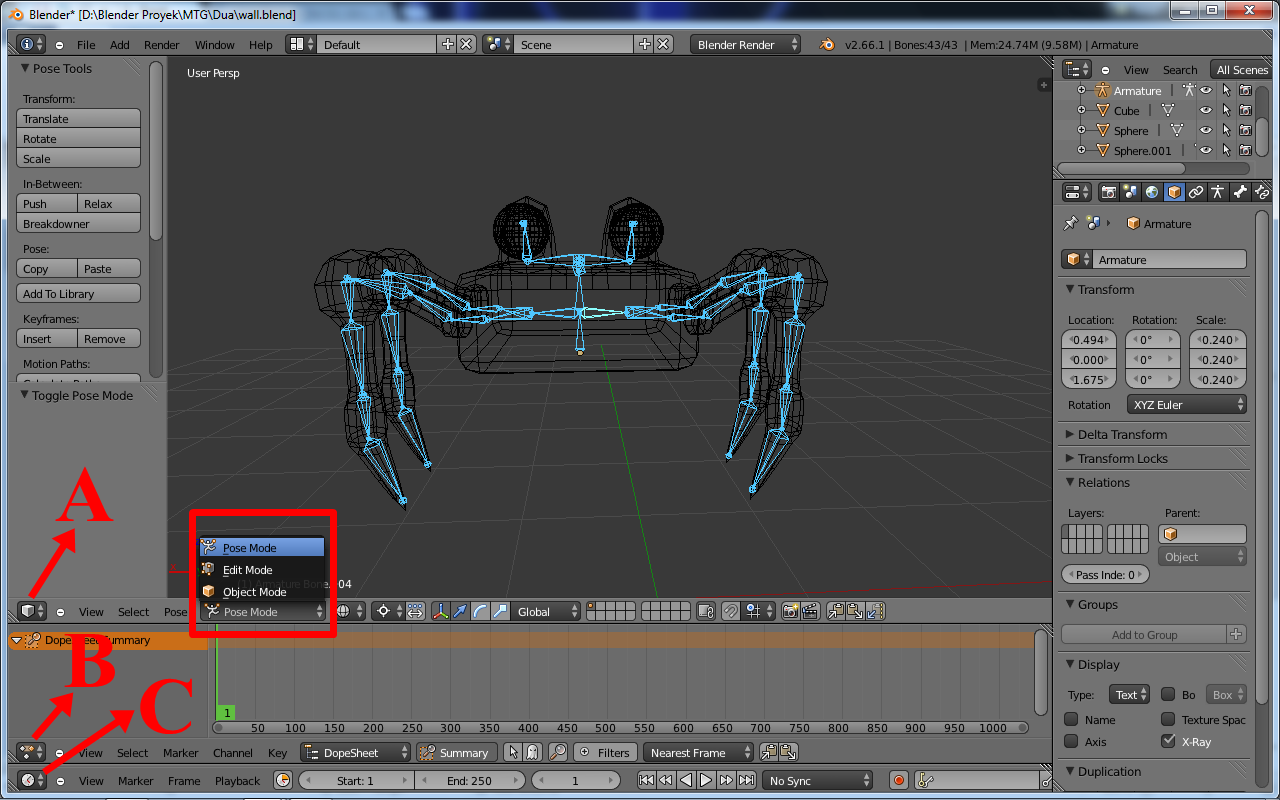Hide the Cube object with eye icon

click(1206, 110)
